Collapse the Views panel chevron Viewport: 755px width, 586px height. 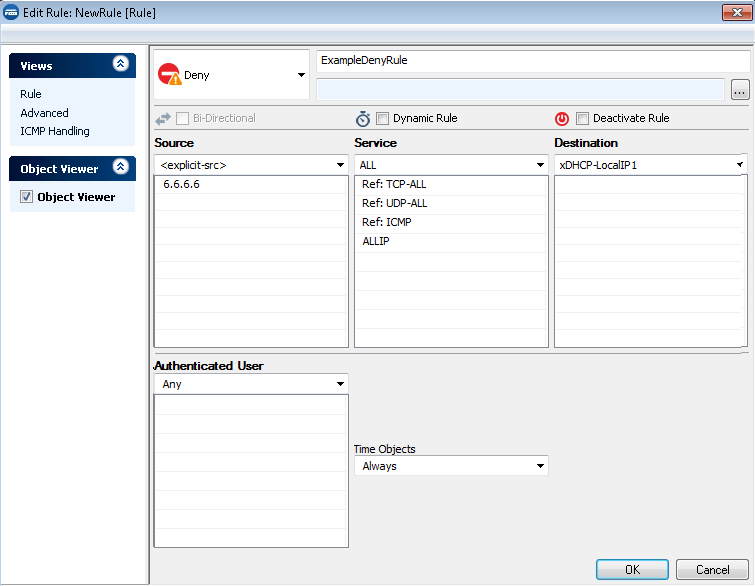pyautogui.click(x=120, y=64)
